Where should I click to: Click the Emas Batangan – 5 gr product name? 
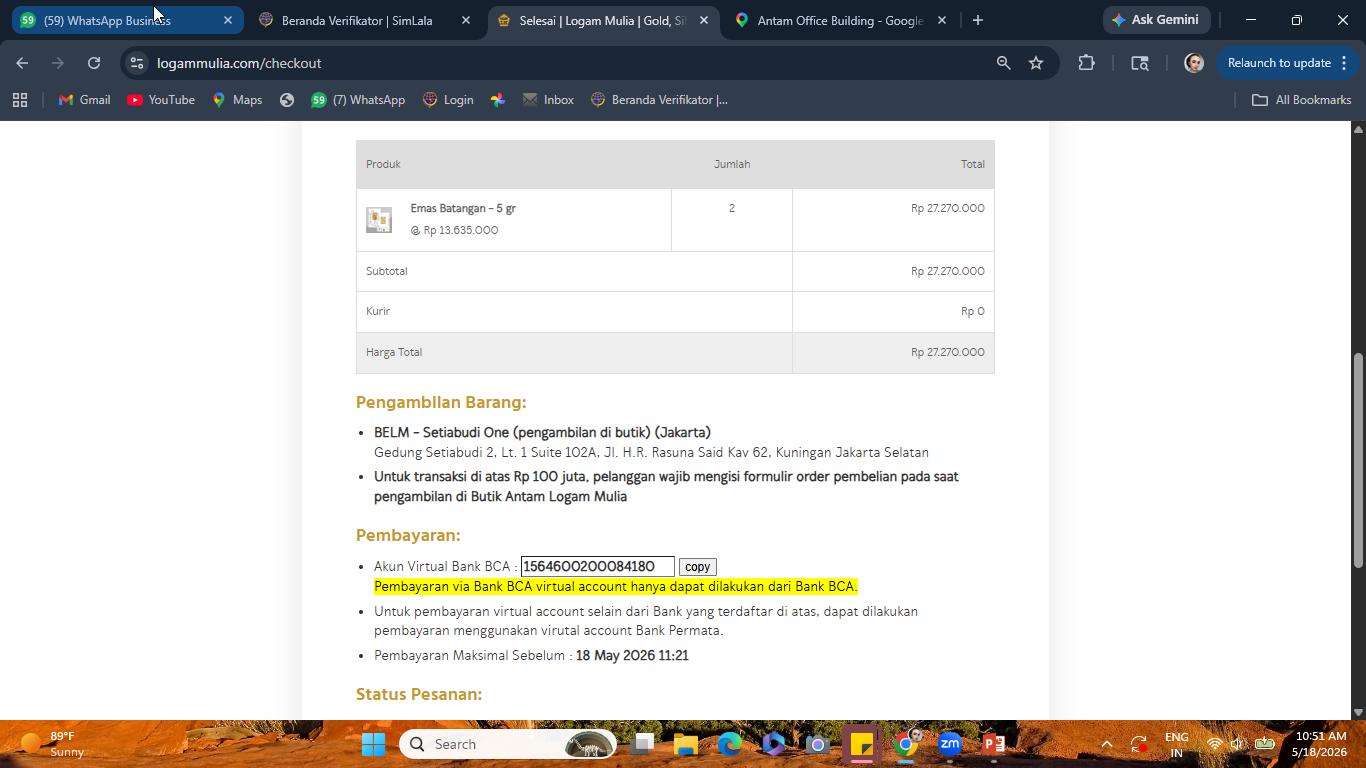(463, 208)
